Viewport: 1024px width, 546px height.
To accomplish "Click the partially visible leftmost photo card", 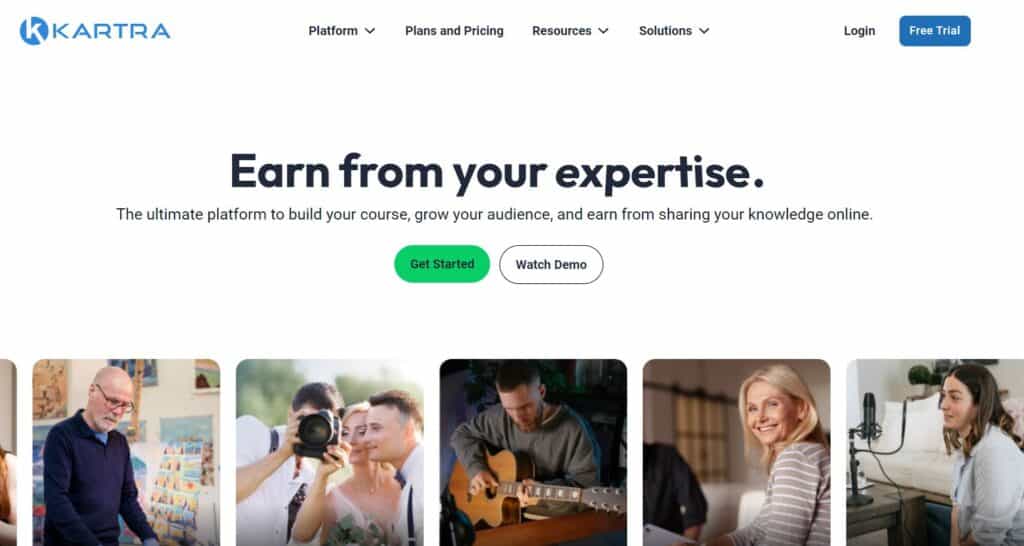I will point(8,452).
